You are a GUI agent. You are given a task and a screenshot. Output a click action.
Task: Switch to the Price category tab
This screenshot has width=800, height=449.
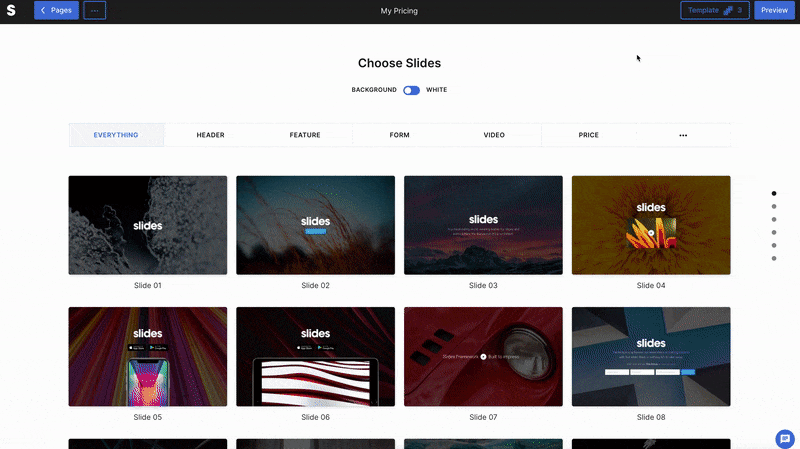[588, 135]
